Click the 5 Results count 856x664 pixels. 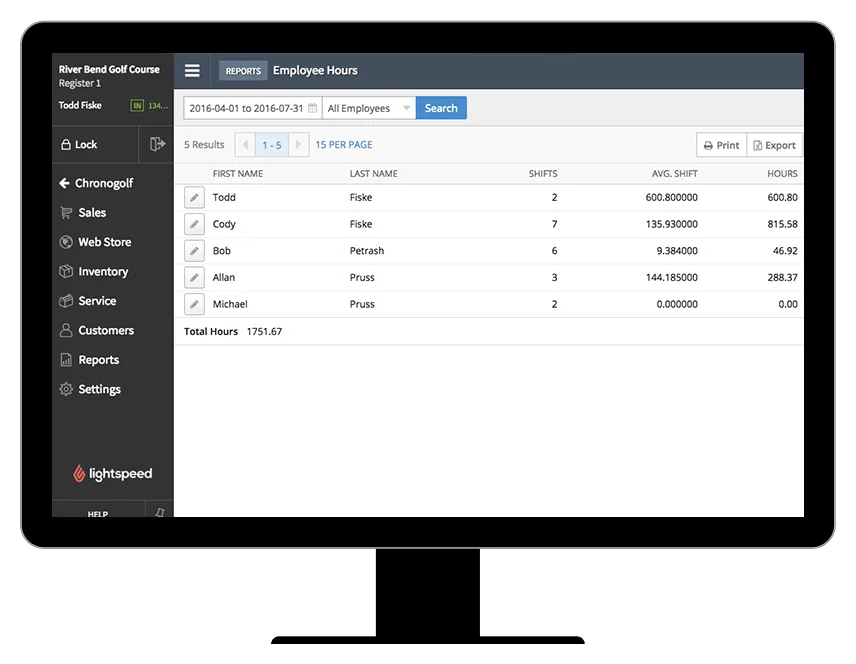[x=204, y=145]
